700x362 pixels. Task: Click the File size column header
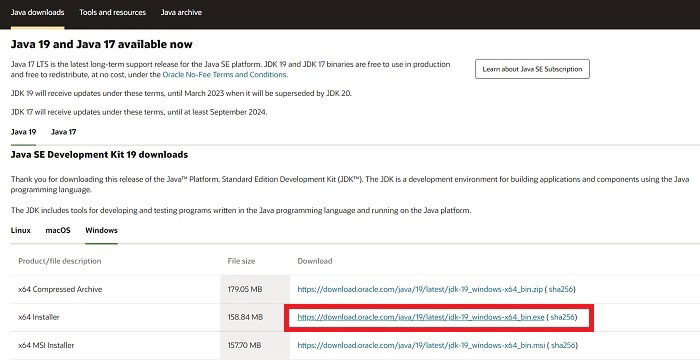click(242, 261)
